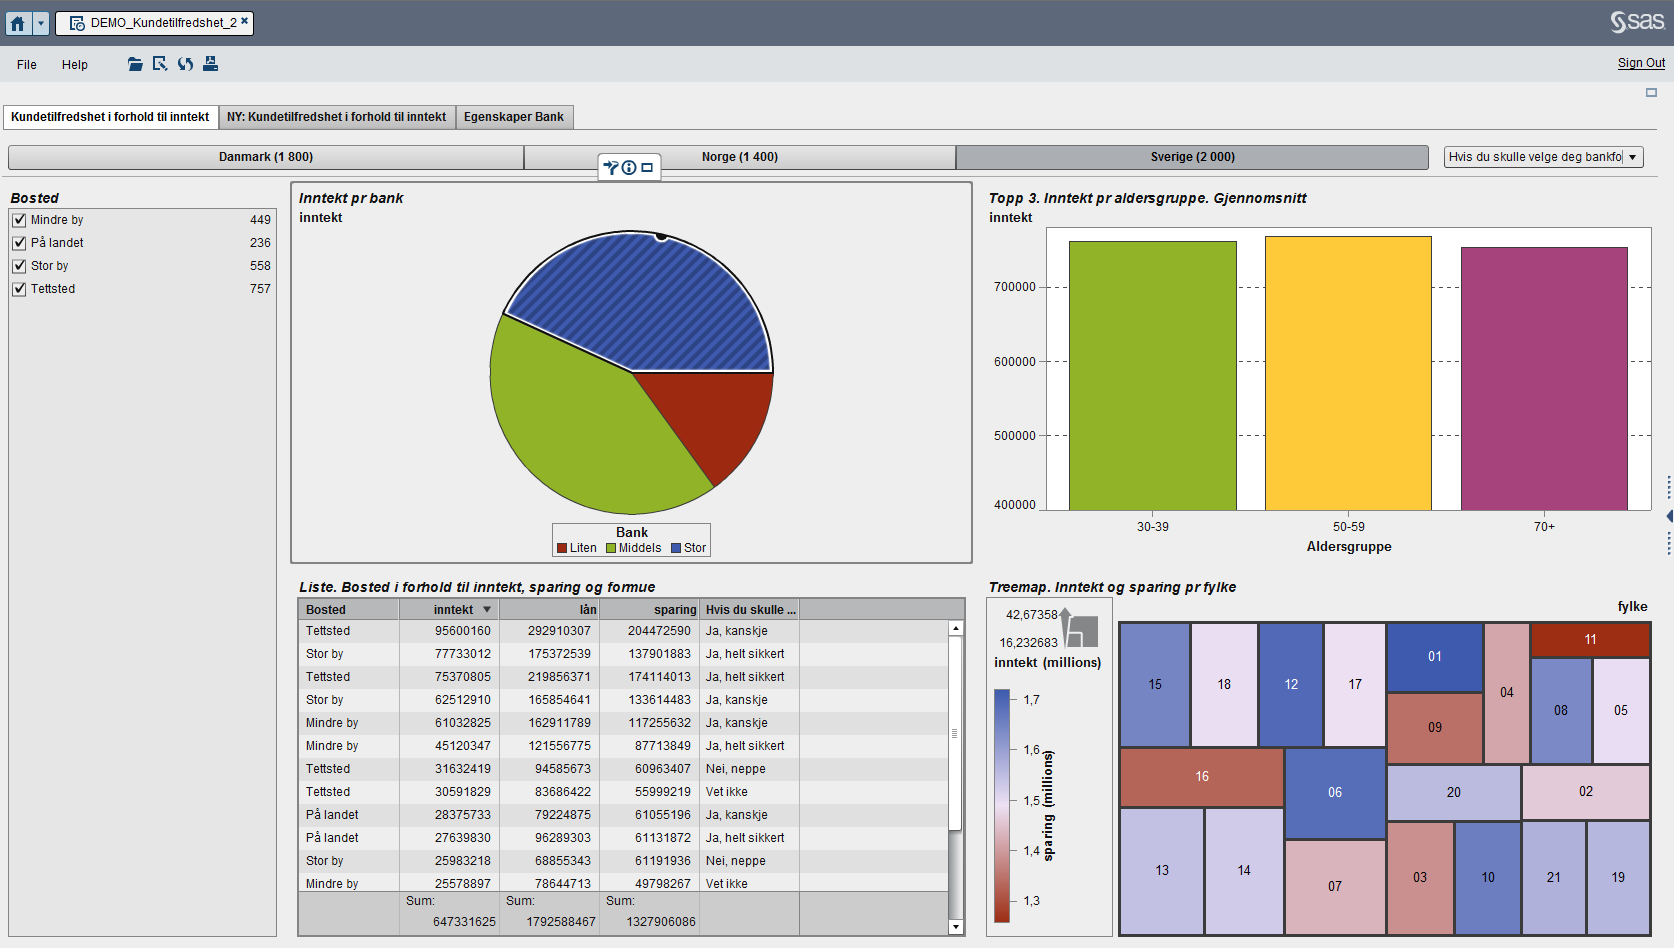Click the maximize icon above pie chart
The image size is (1674, 948).
(x=647, y=167)
